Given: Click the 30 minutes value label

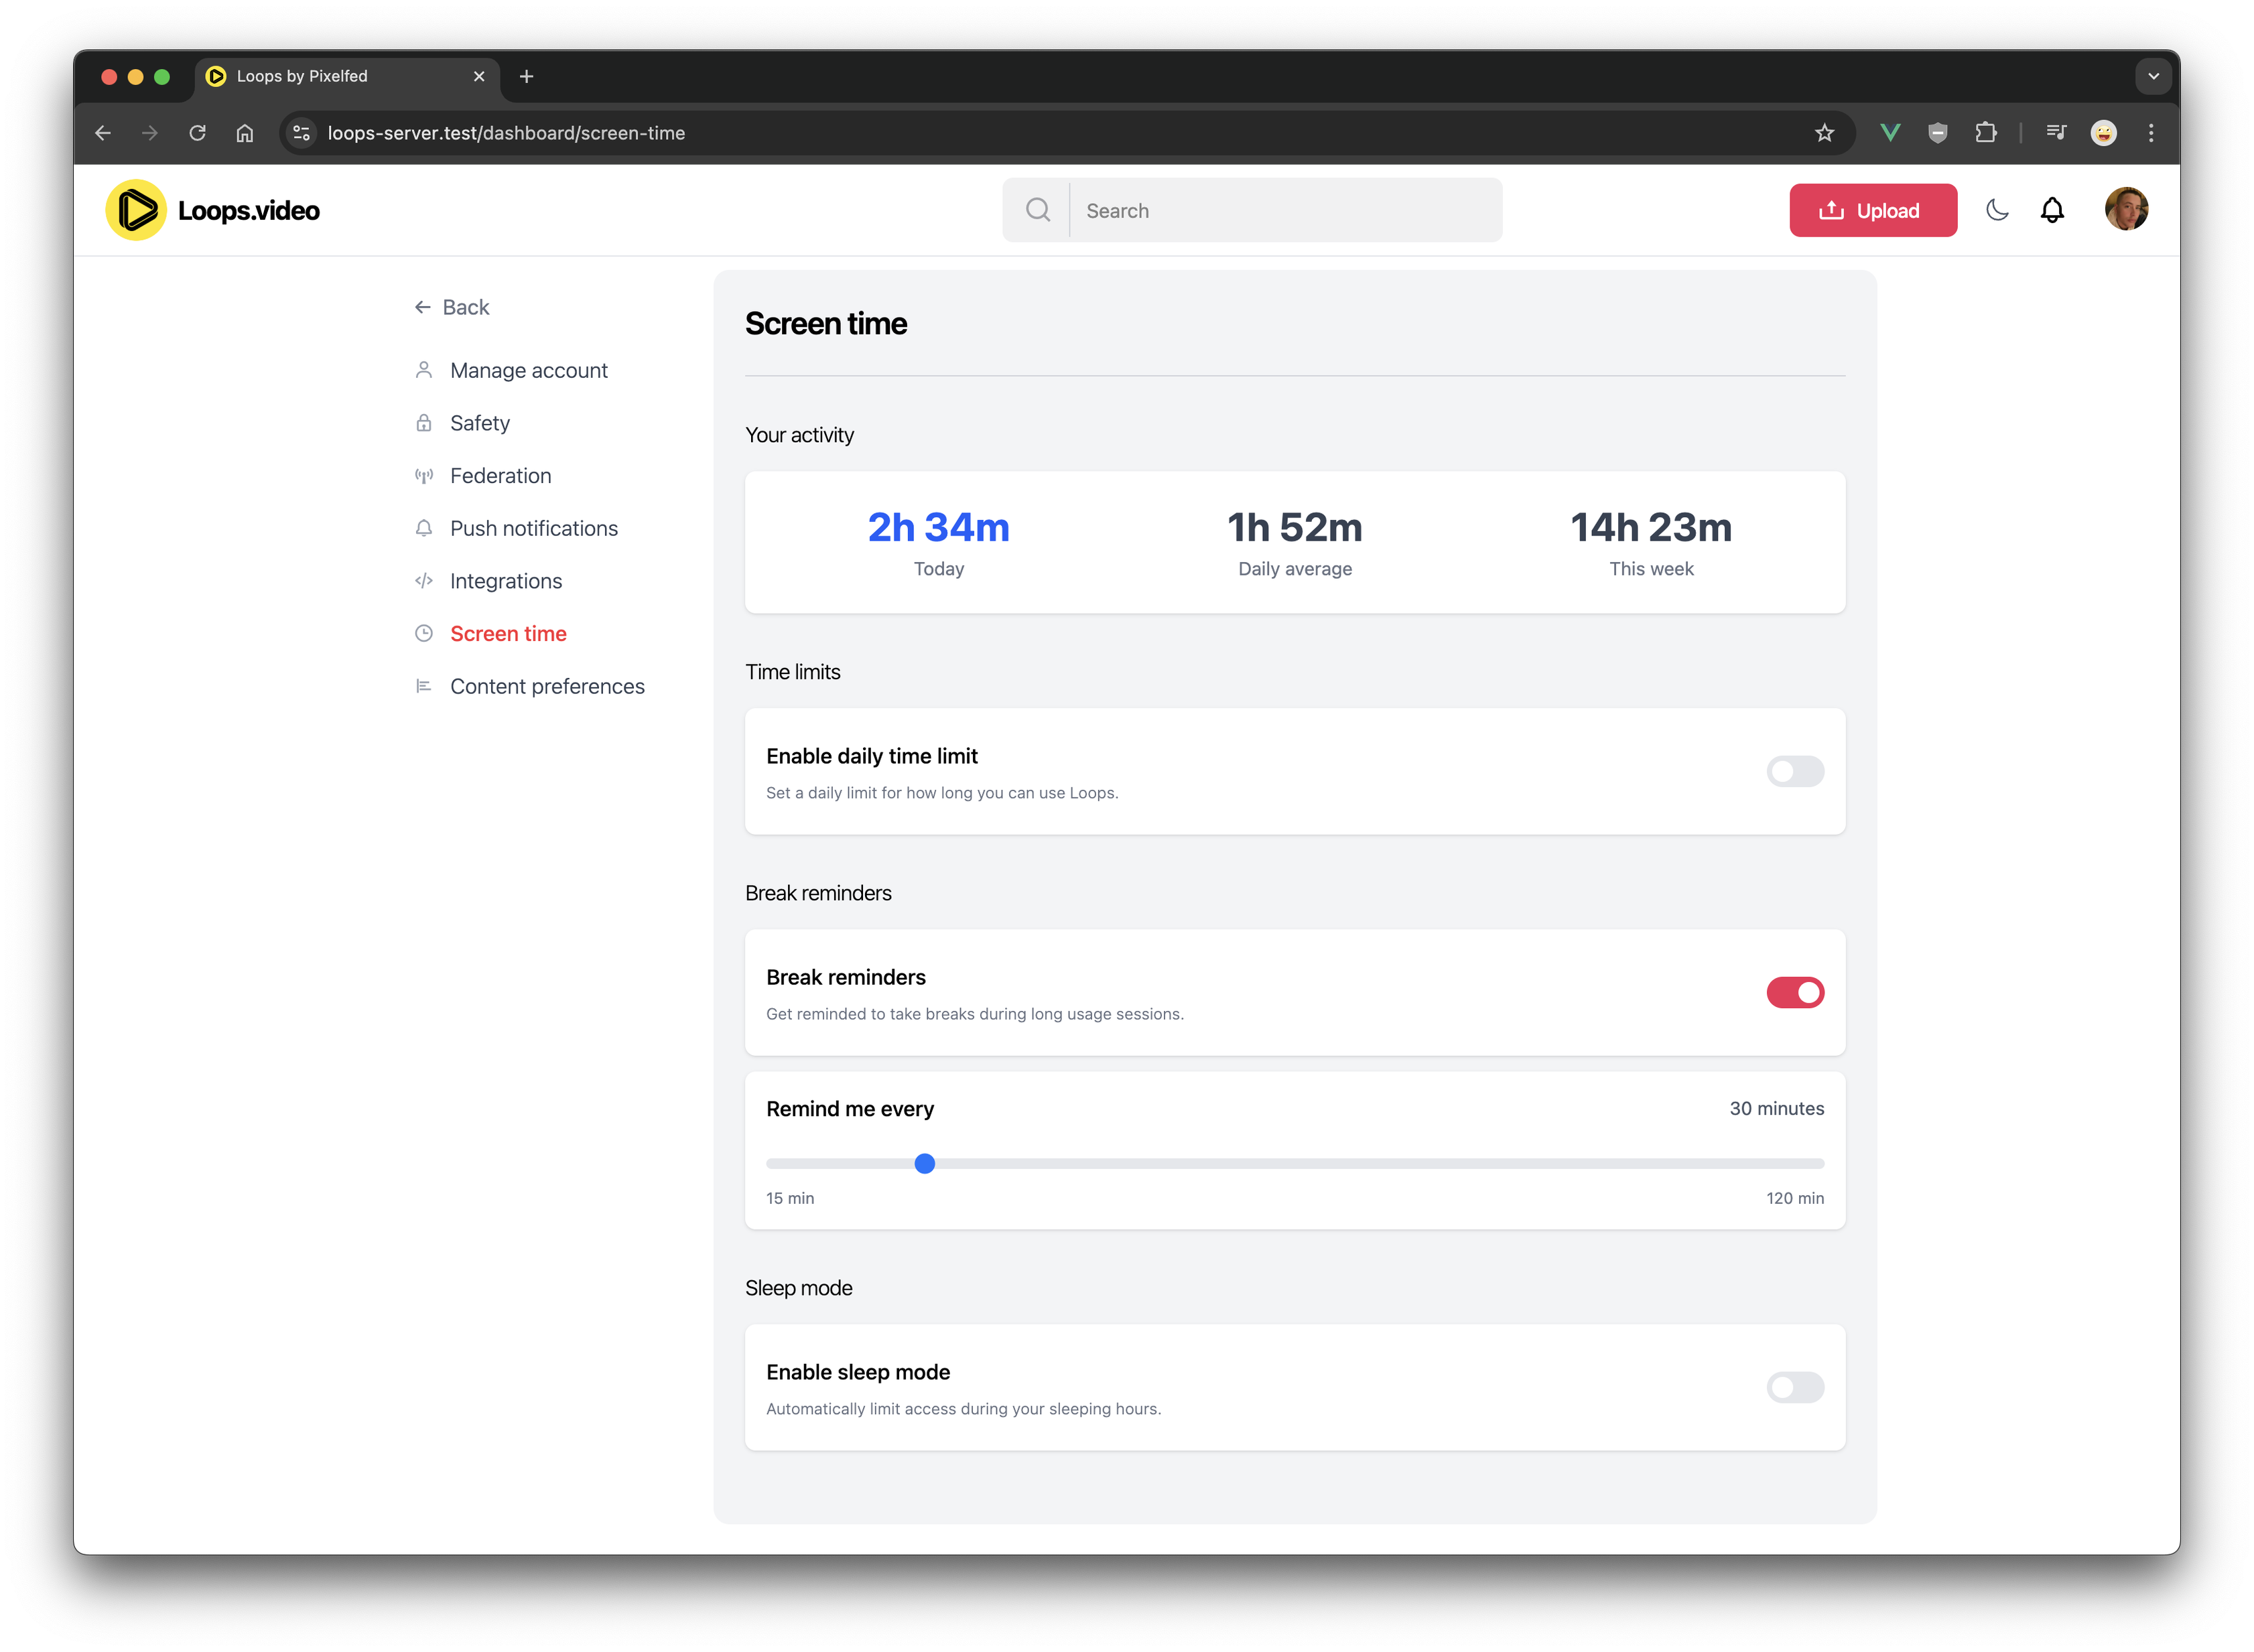Looking at the screenshot, I should [x=1776, y=1109].
